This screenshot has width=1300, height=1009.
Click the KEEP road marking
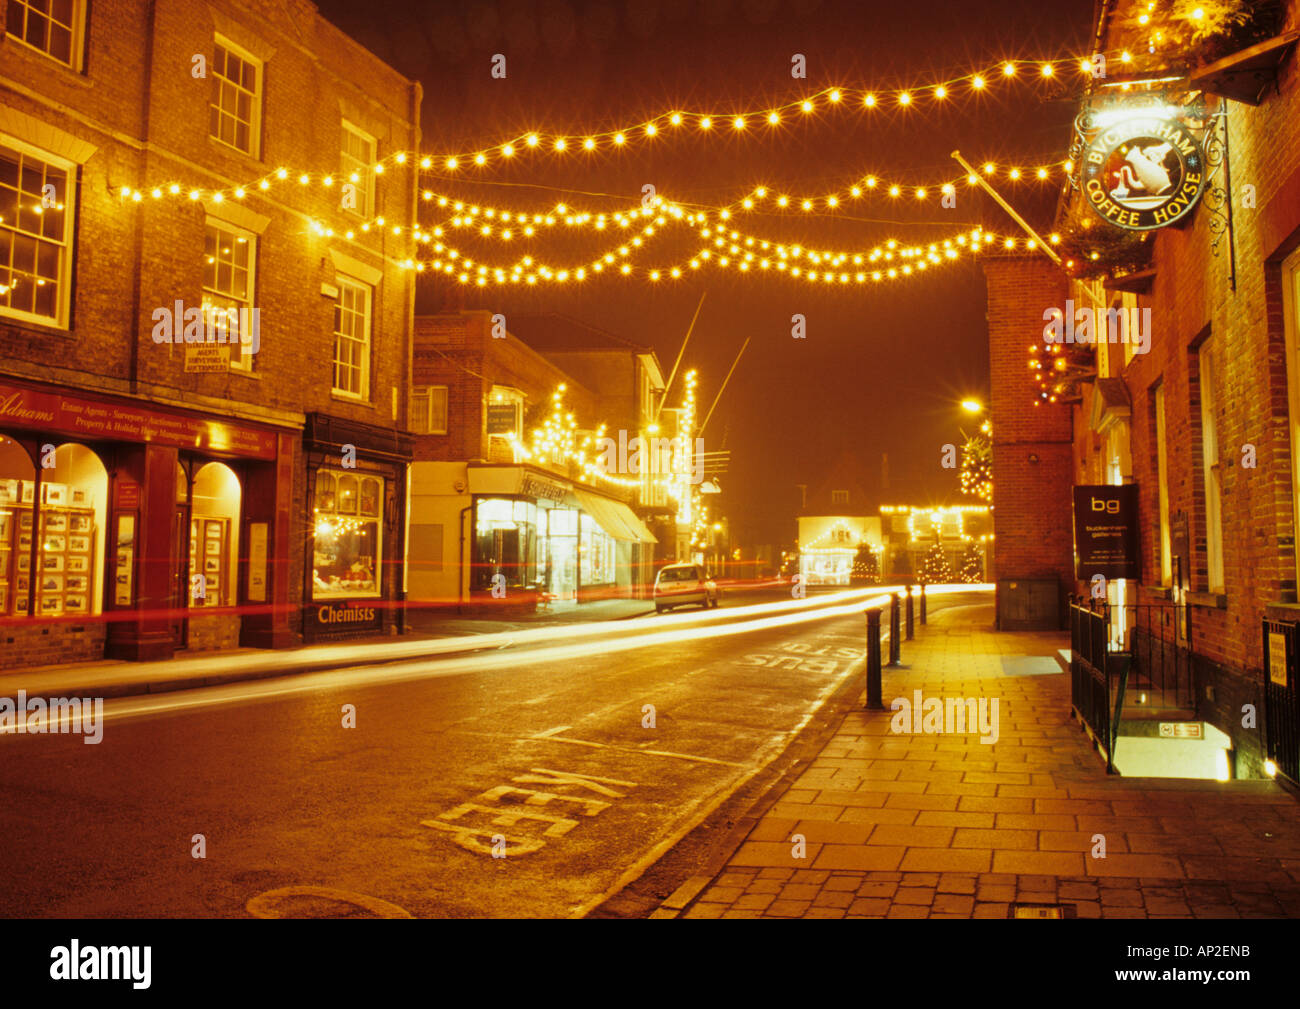(x=528, y=811)
